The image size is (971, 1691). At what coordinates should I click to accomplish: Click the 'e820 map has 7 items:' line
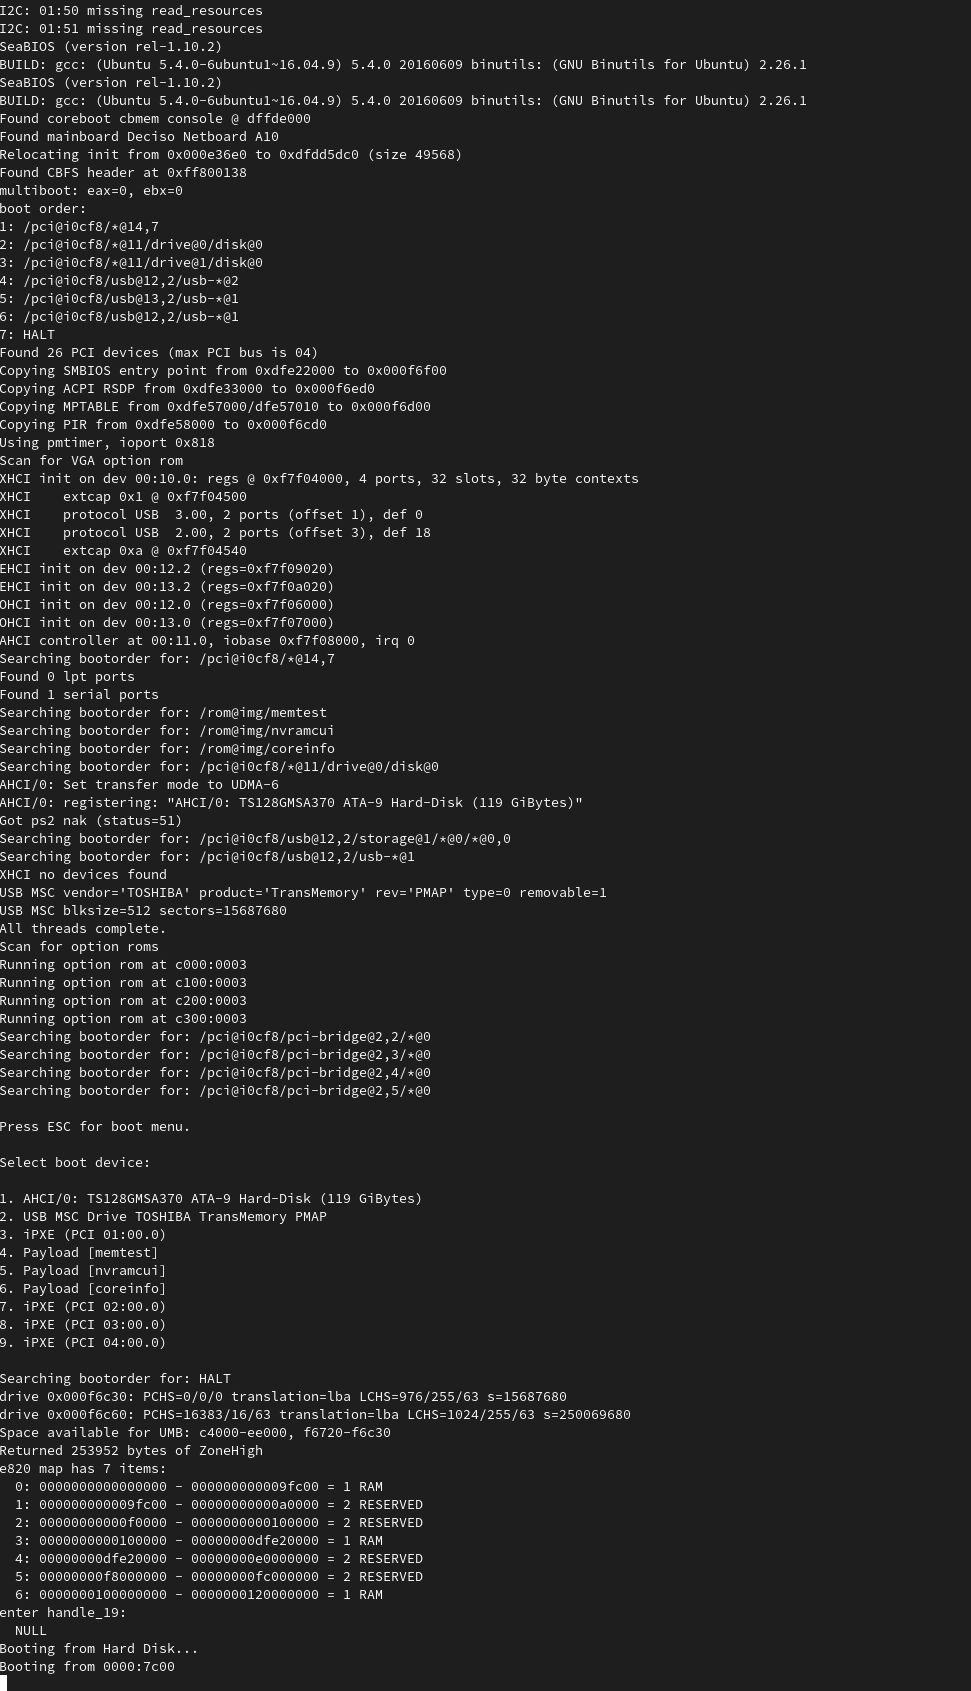tap(83, 1468)
